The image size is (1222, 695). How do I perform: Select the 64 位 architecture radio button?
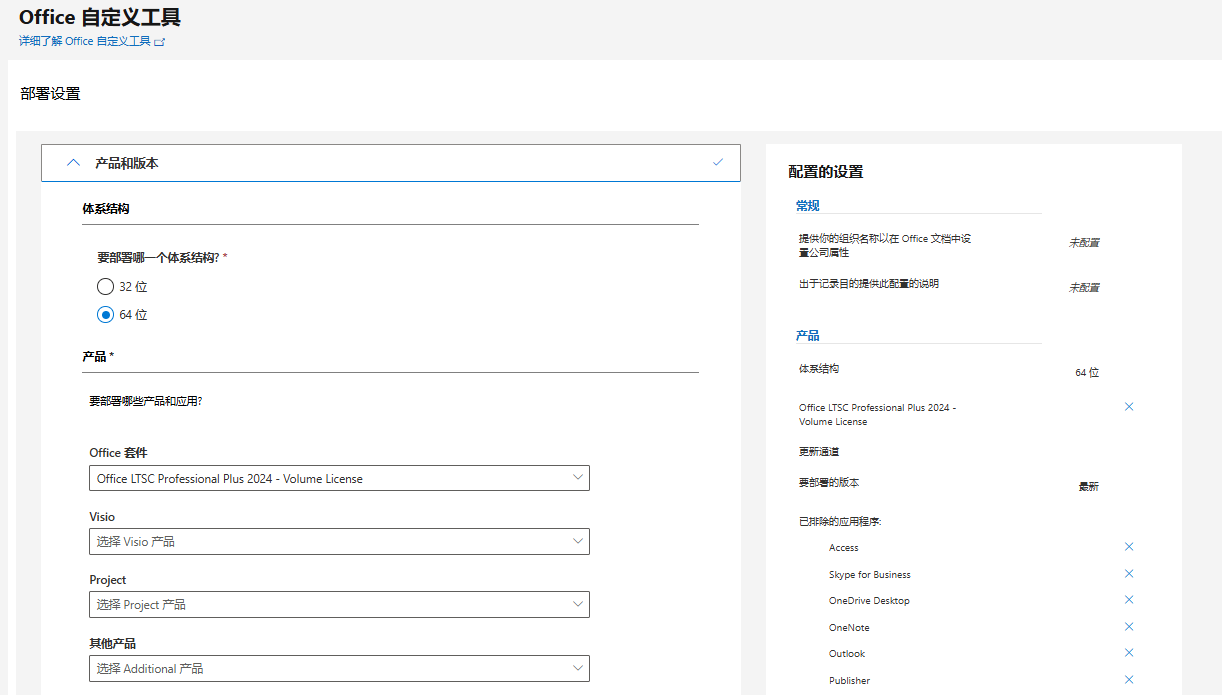[x=105, y=314]
